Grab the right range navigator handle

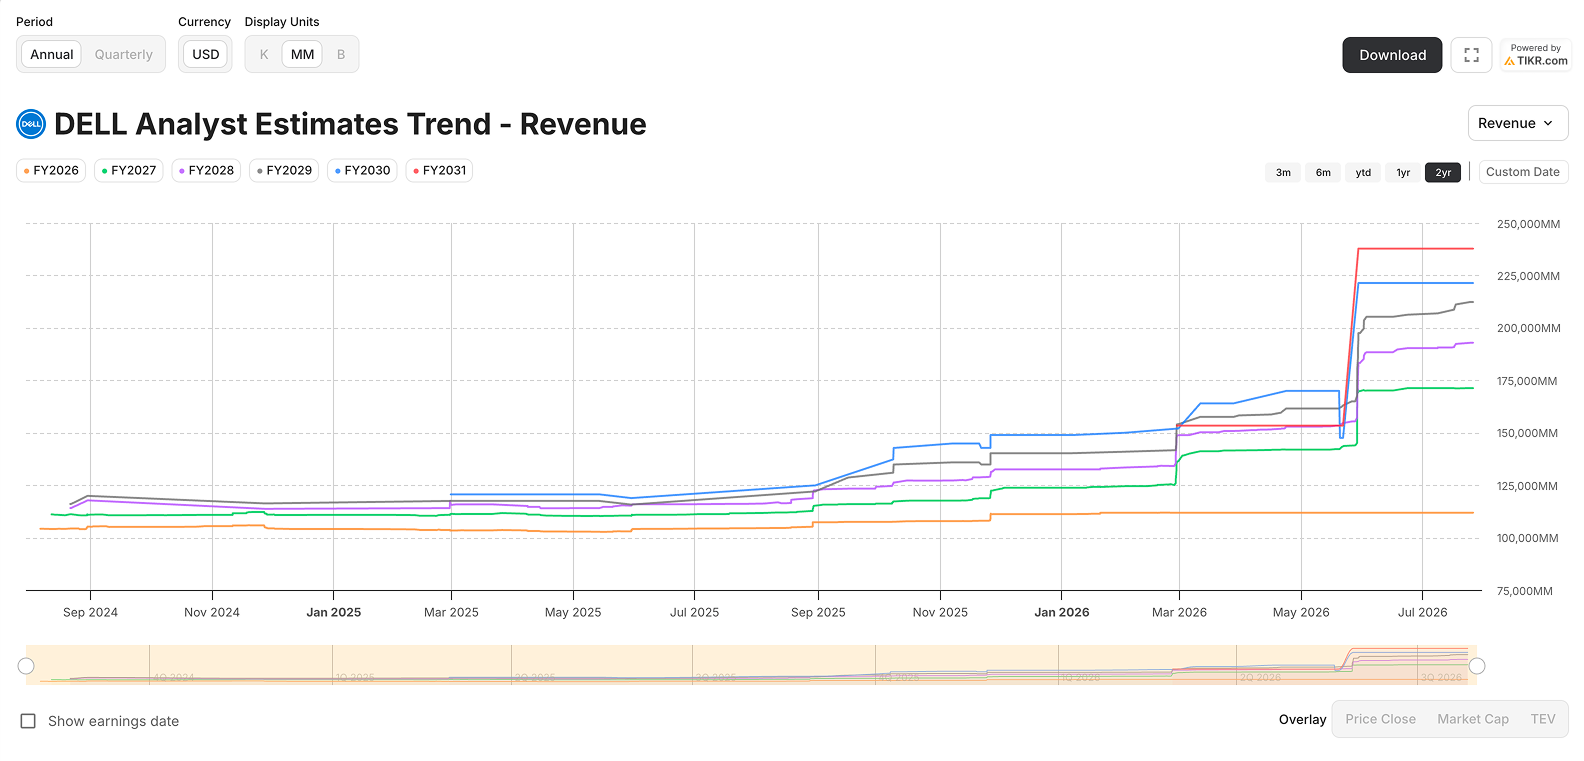coord(1477,666)
